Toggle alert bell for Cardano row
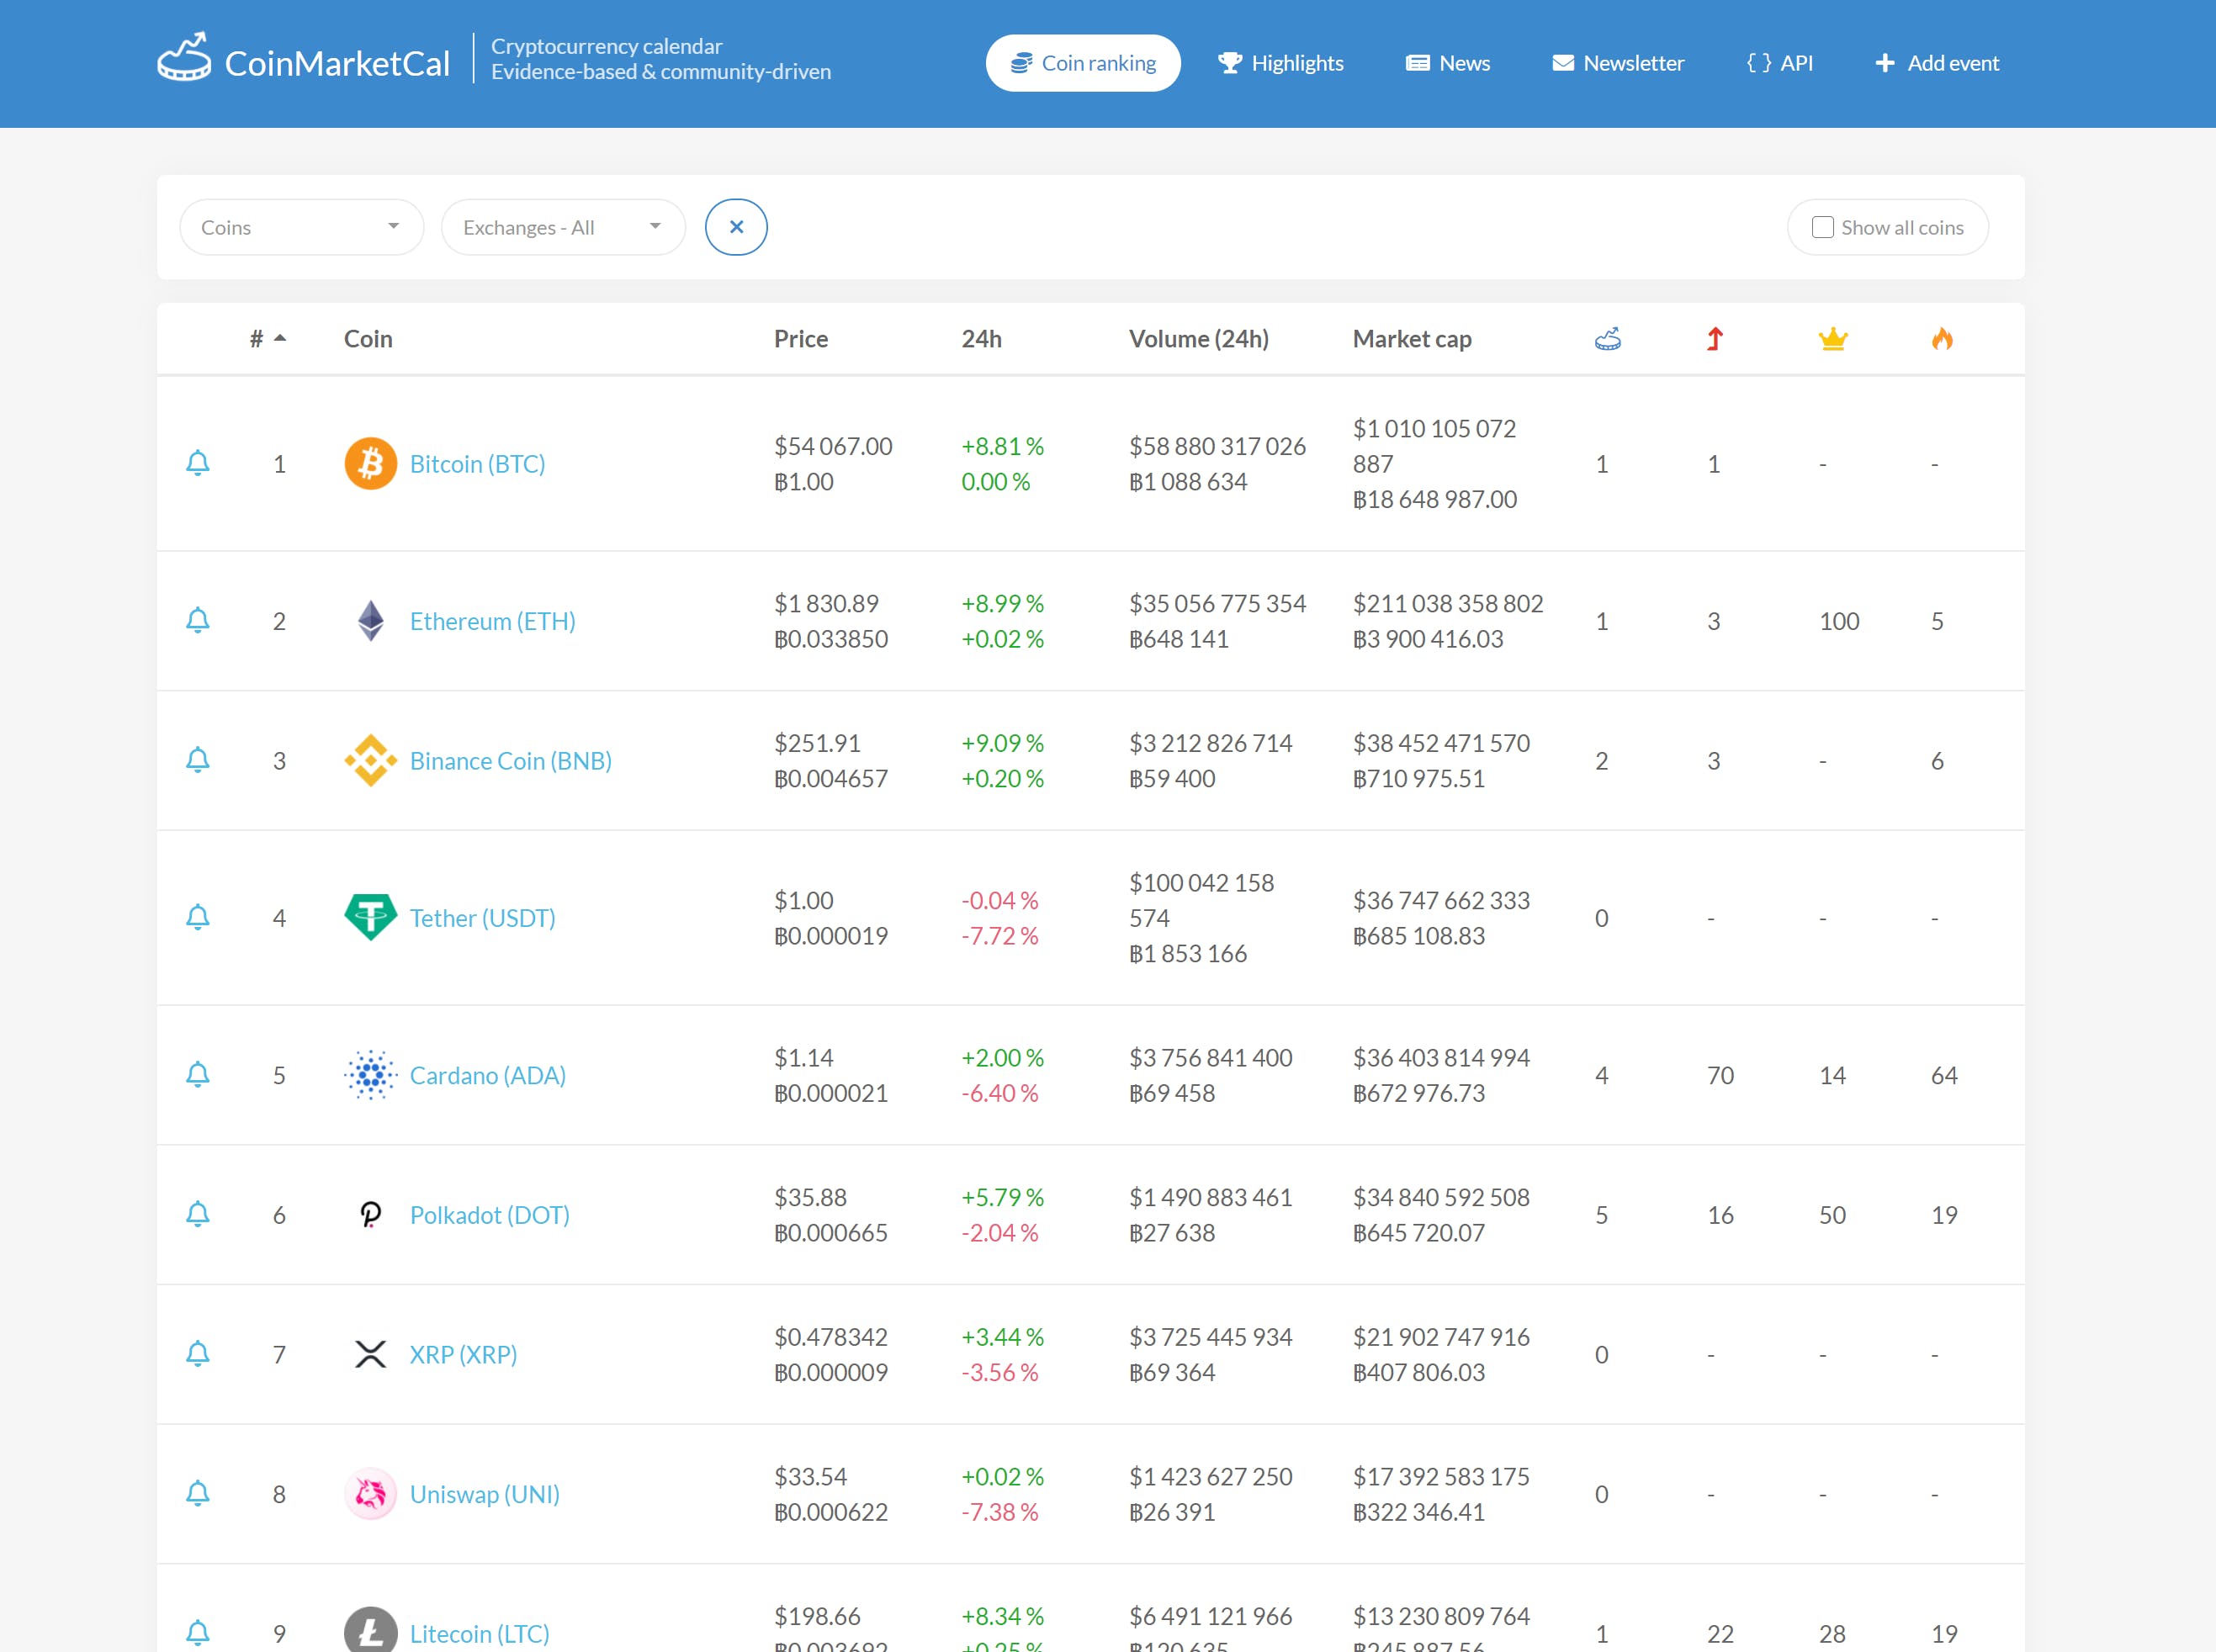 pos(198,1075)
